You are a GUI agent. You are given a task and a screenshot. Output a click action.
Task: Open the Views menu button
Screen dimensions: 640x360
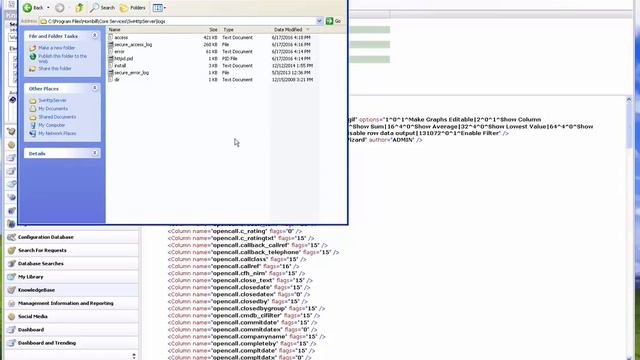[x=159, y=8]
